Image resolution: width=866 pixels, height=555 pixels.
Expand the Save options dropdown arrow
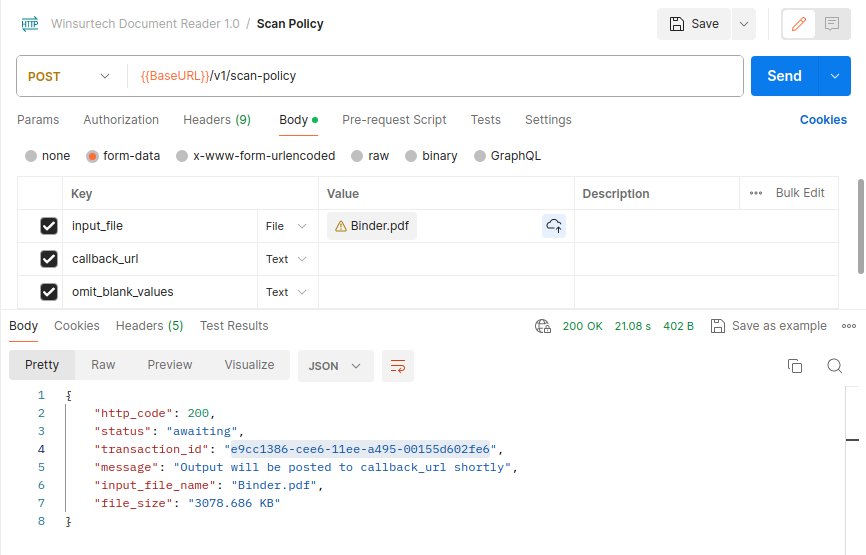pyautogui.click(x=744, y=24)
